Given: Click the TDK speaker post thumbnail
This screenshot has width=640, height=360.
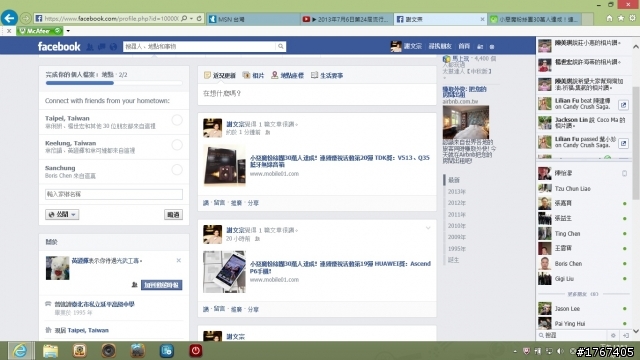Looking at the screenshot, I should (224, 165).
